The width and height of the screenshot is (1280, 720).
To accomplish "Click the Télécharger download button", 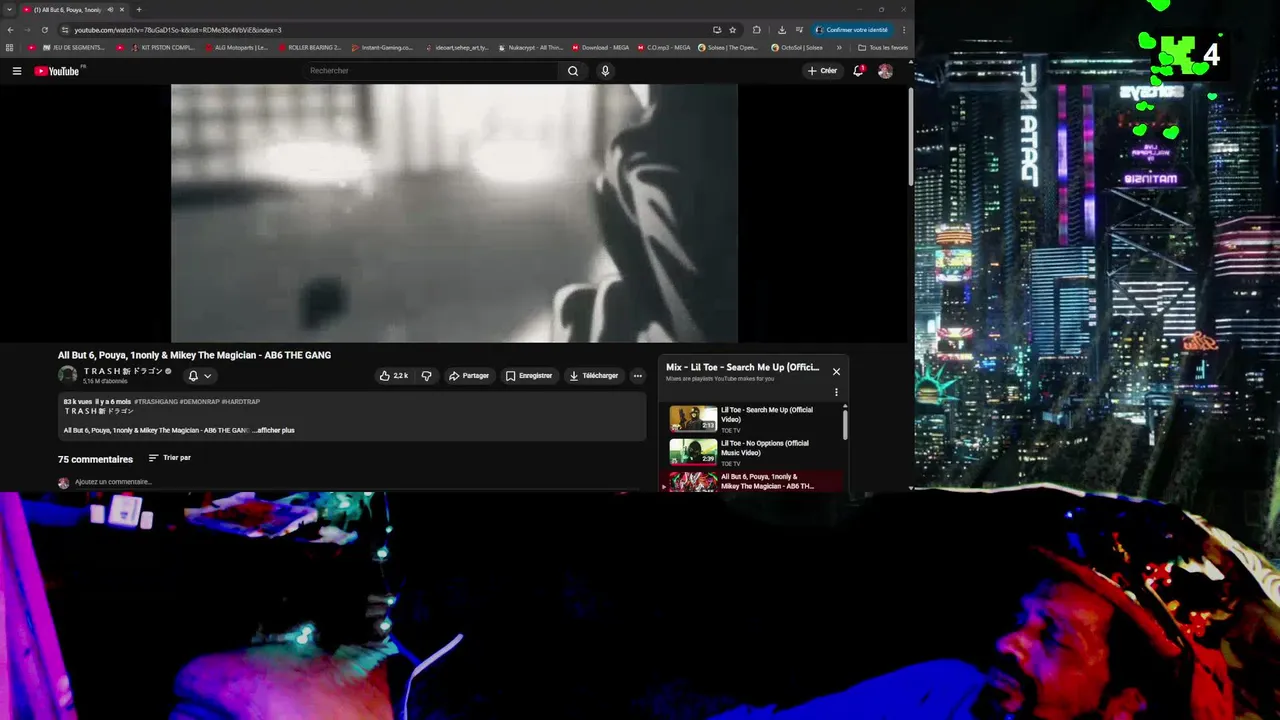I will tap(594, 376).
